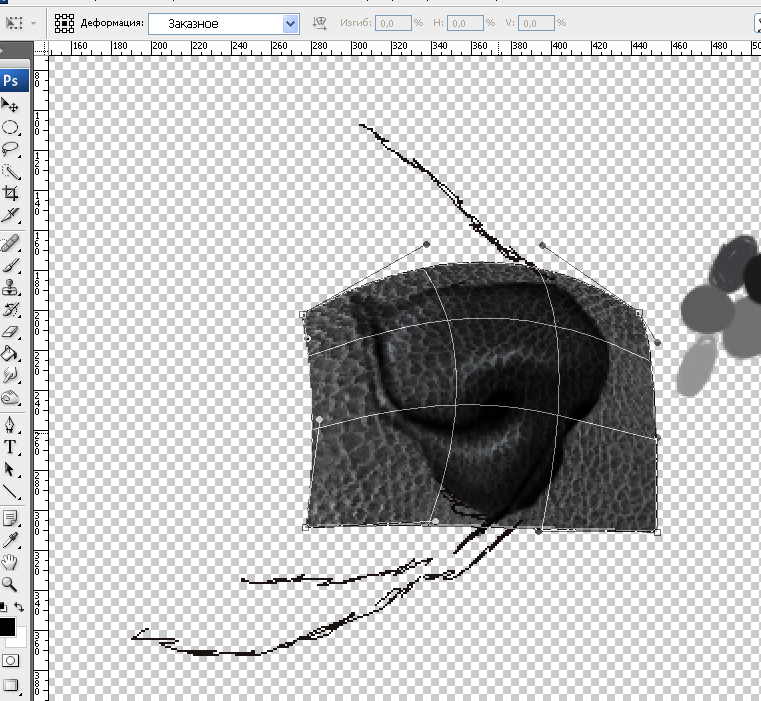761x701 pixels.
Task: Choose the Pen tool
Action: 10,426
